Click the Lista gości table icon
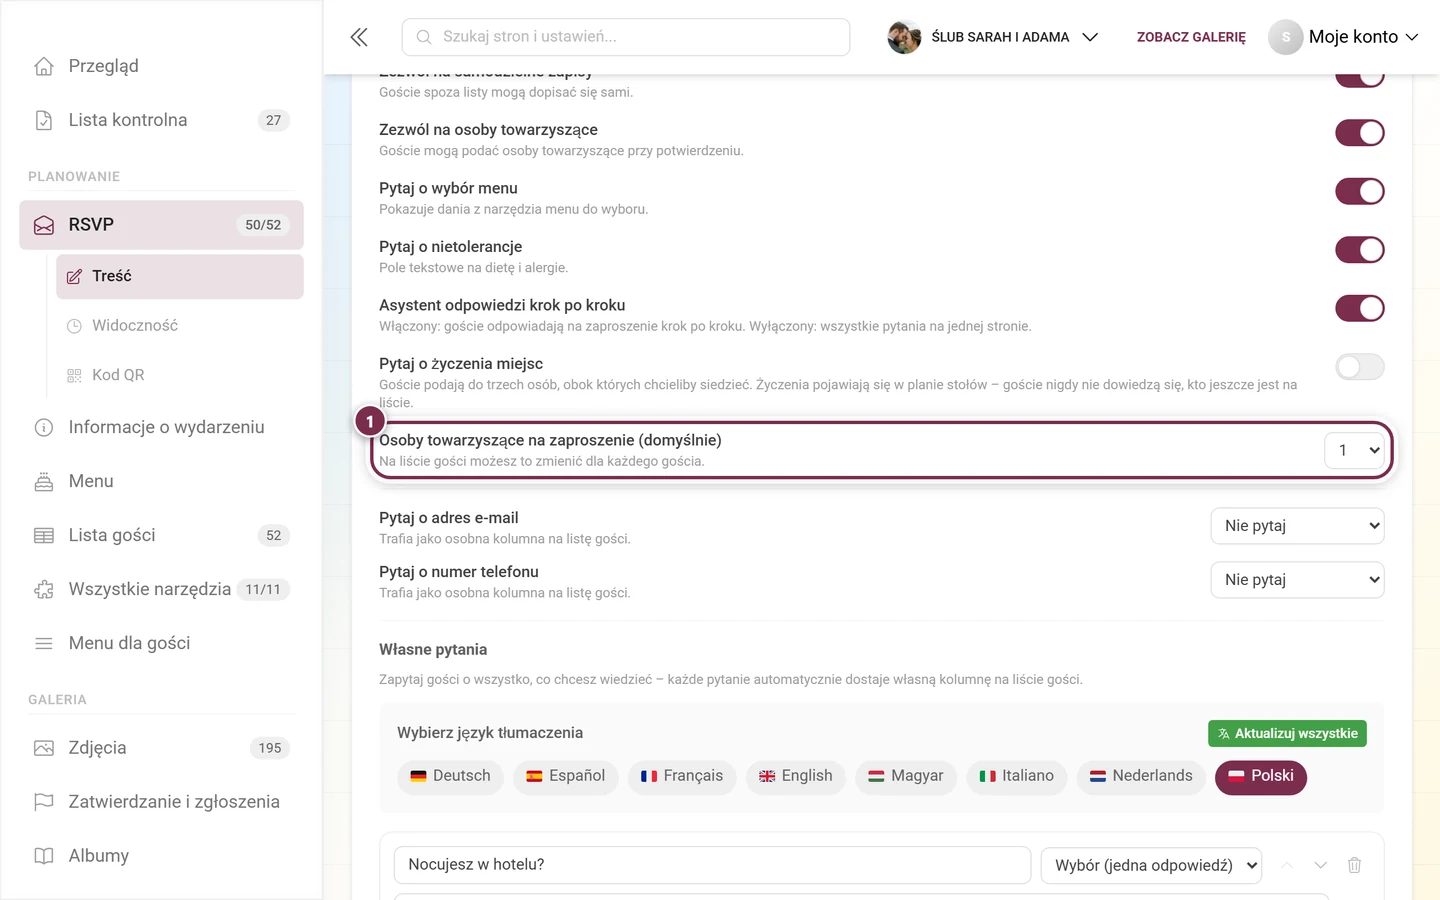 pyautogui.click(x=44, y=535)
